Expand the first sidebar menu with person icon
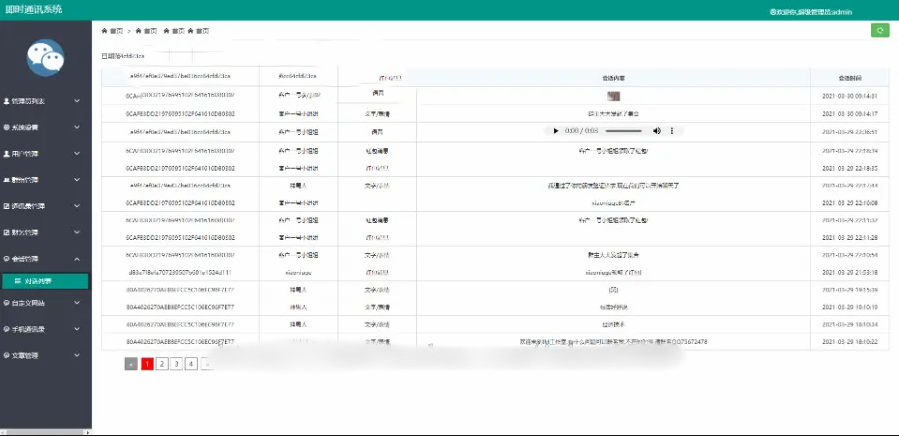The height and width of the screenshot is (436, 899). 45,101
